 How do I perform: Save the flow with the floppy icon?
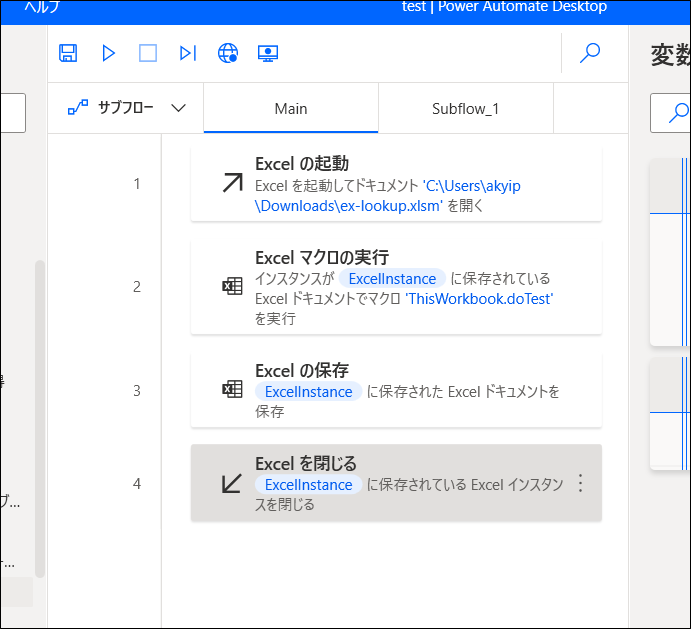click(x=68, y=53)
